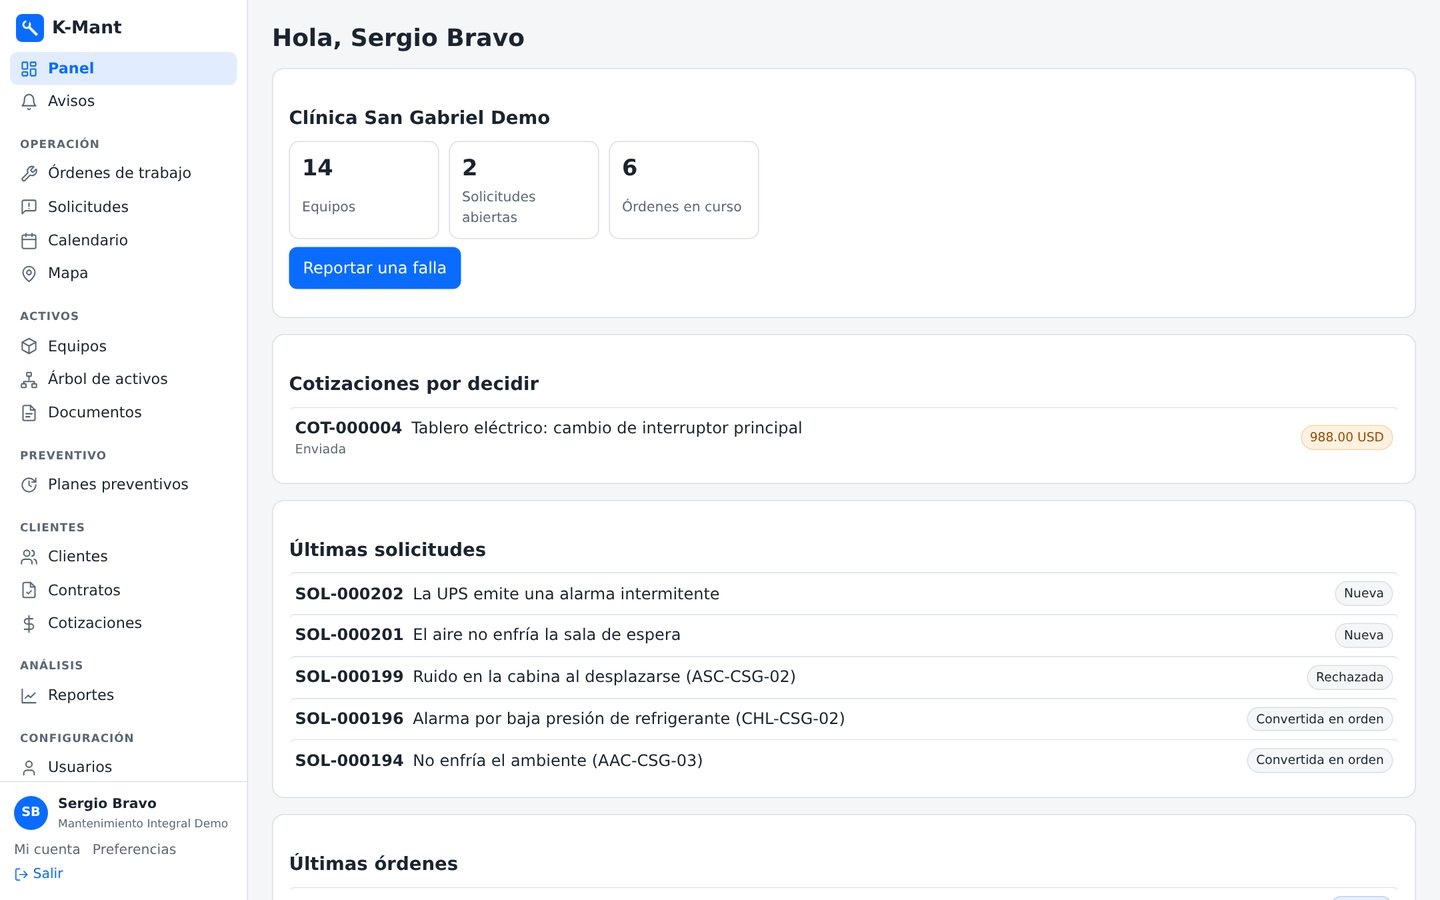Click the Rechazada status badge
Viewport: 1440px width, 900px height.
1350,677
